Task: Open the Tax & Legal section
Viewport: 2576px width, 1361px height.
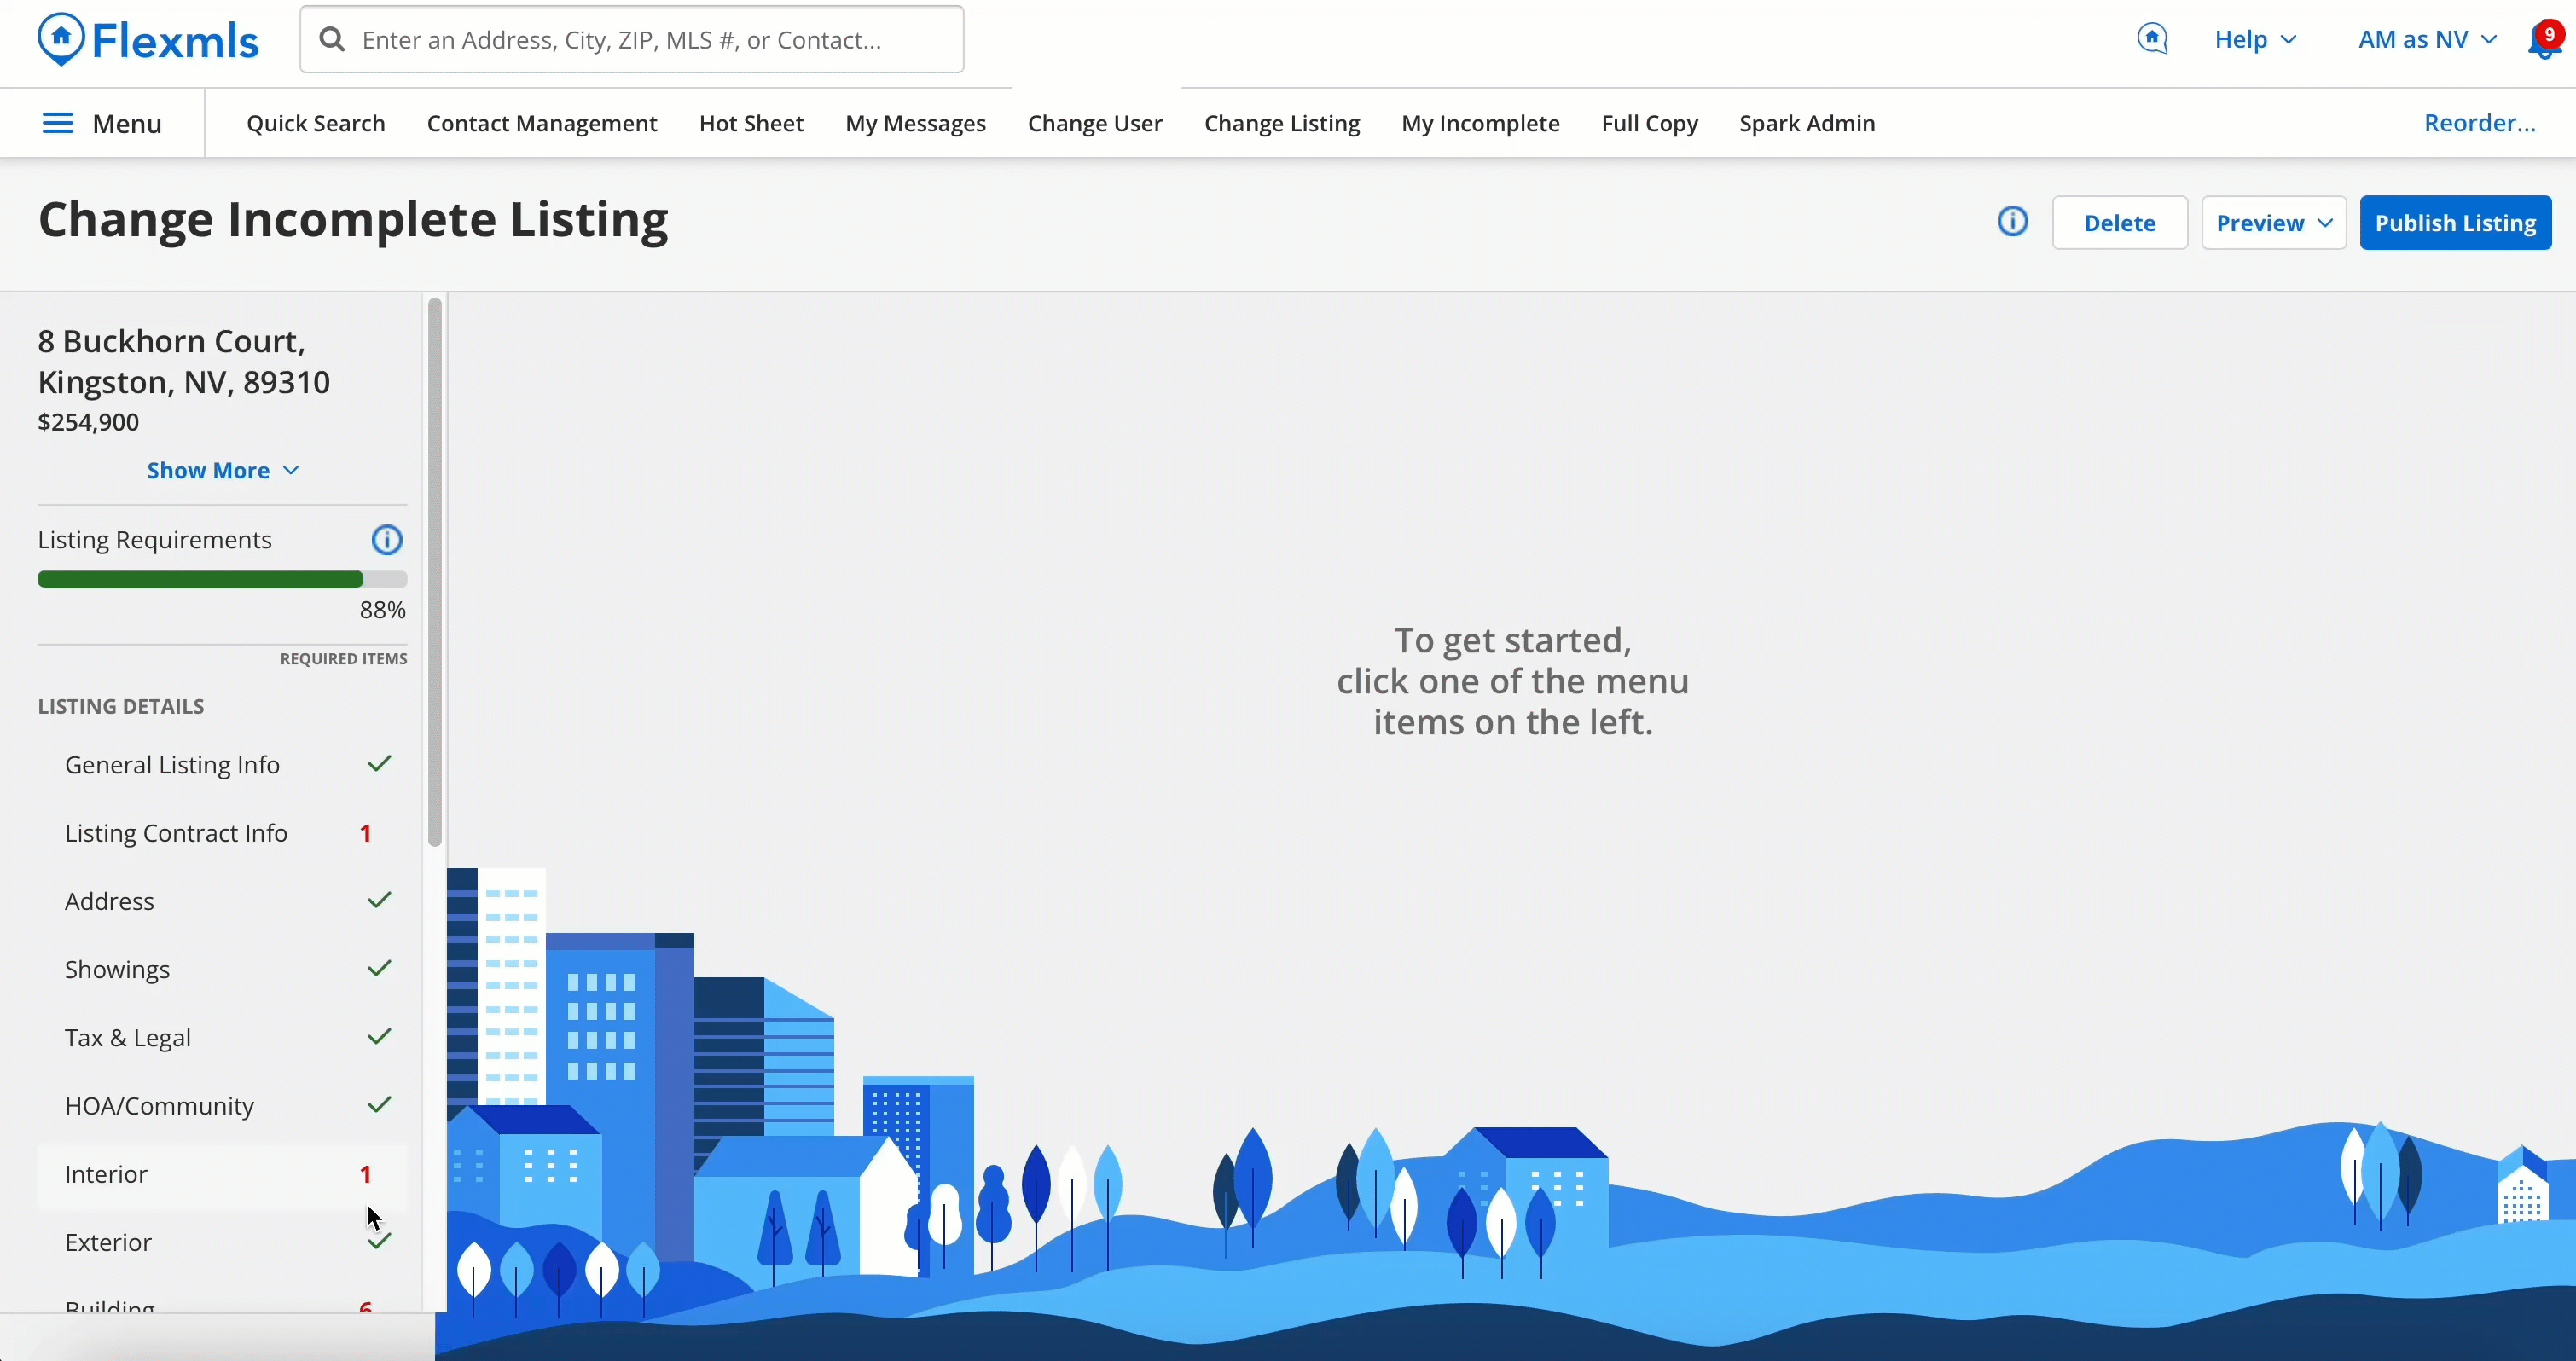Action: (x=222, y=1037)
